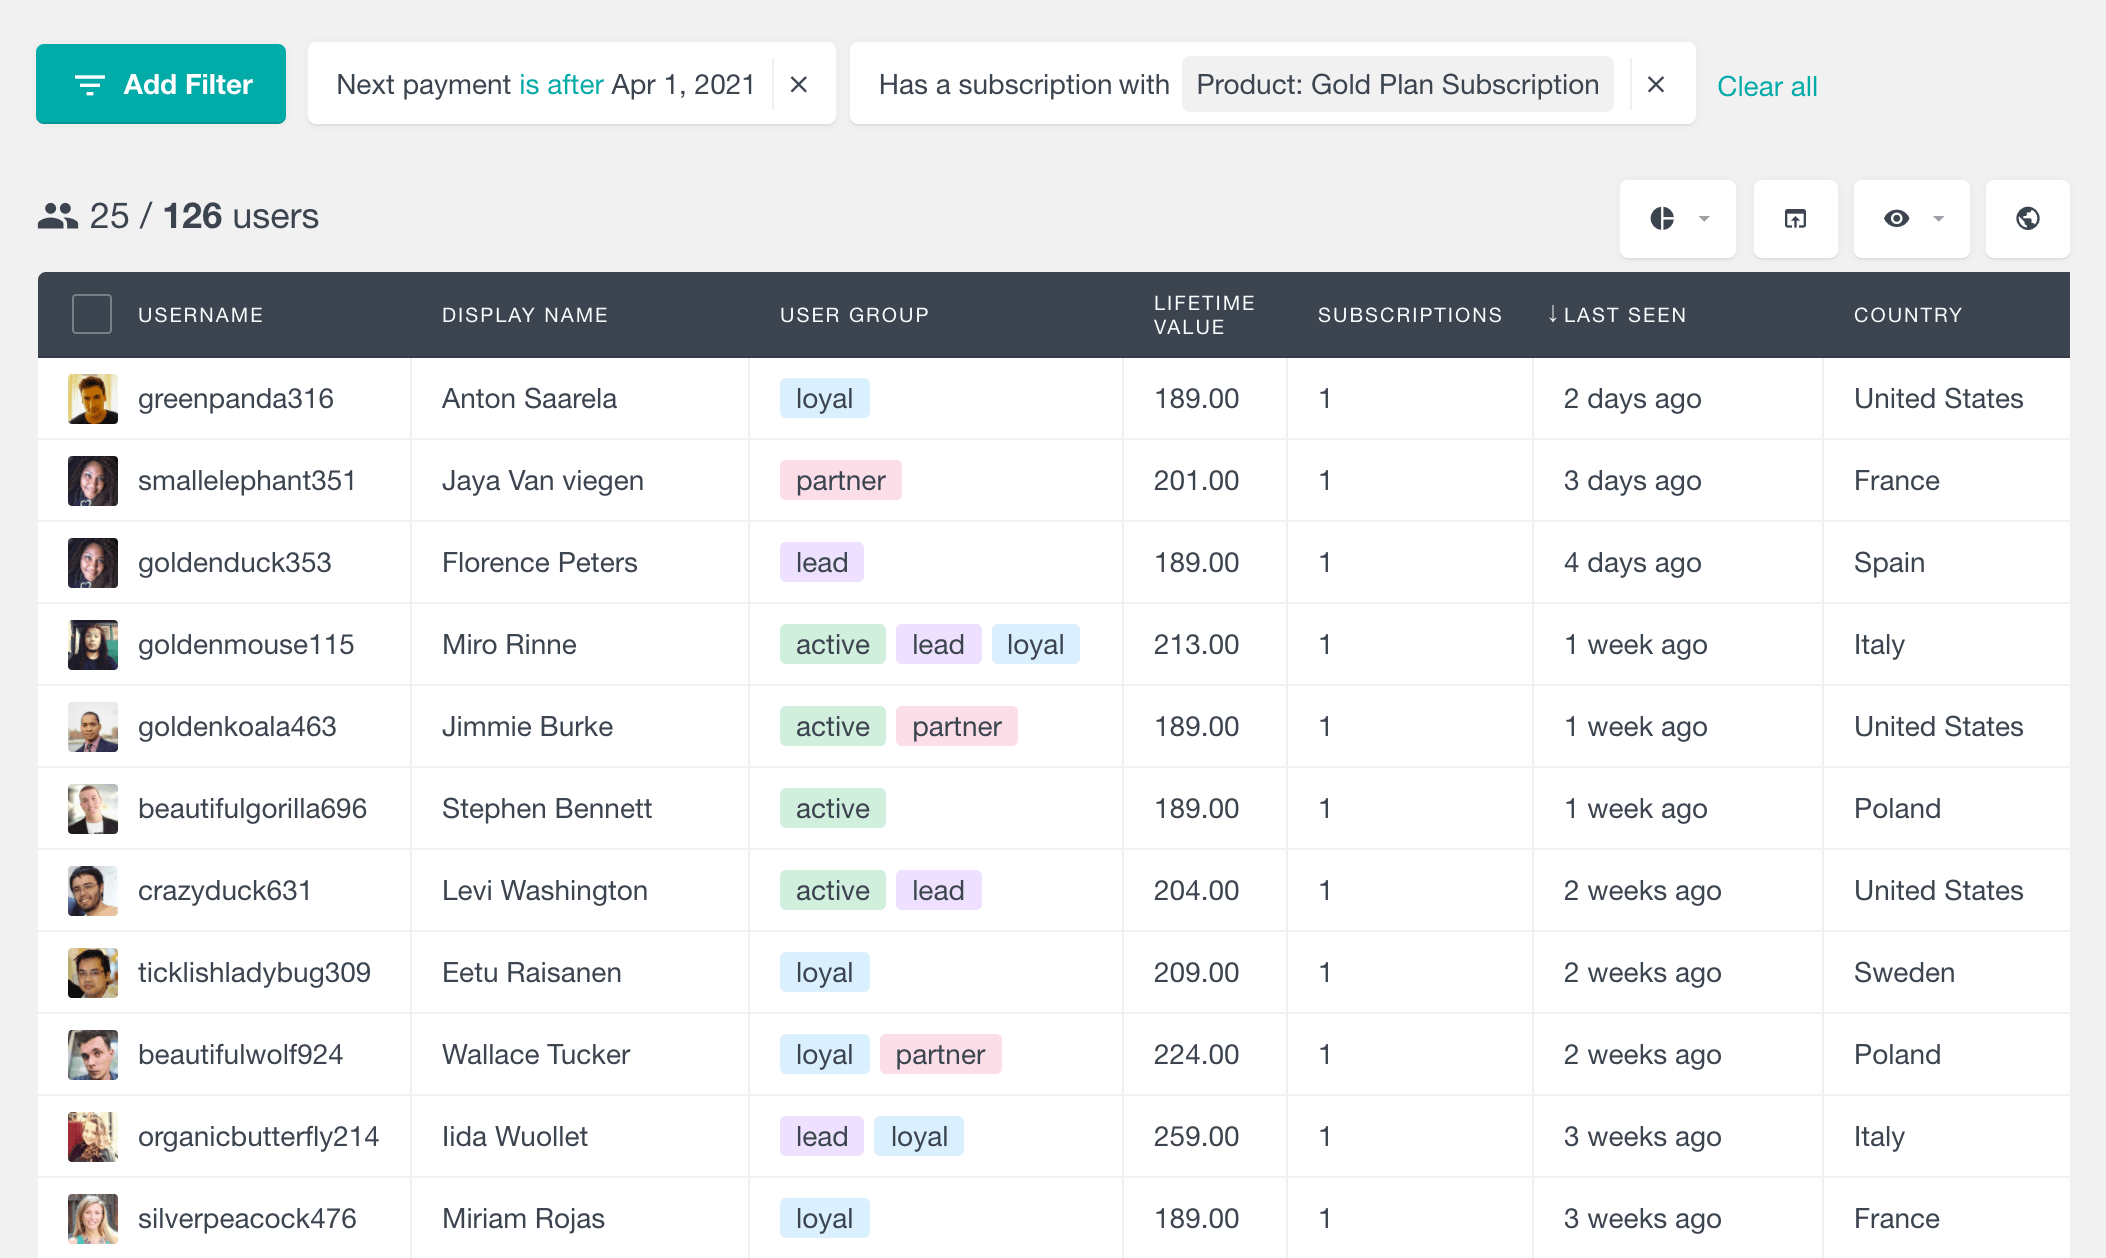Open the greenpanda316 user avatar
Image resolution: width=2106 pixels, height=1258 pixels.
point(93,399)
